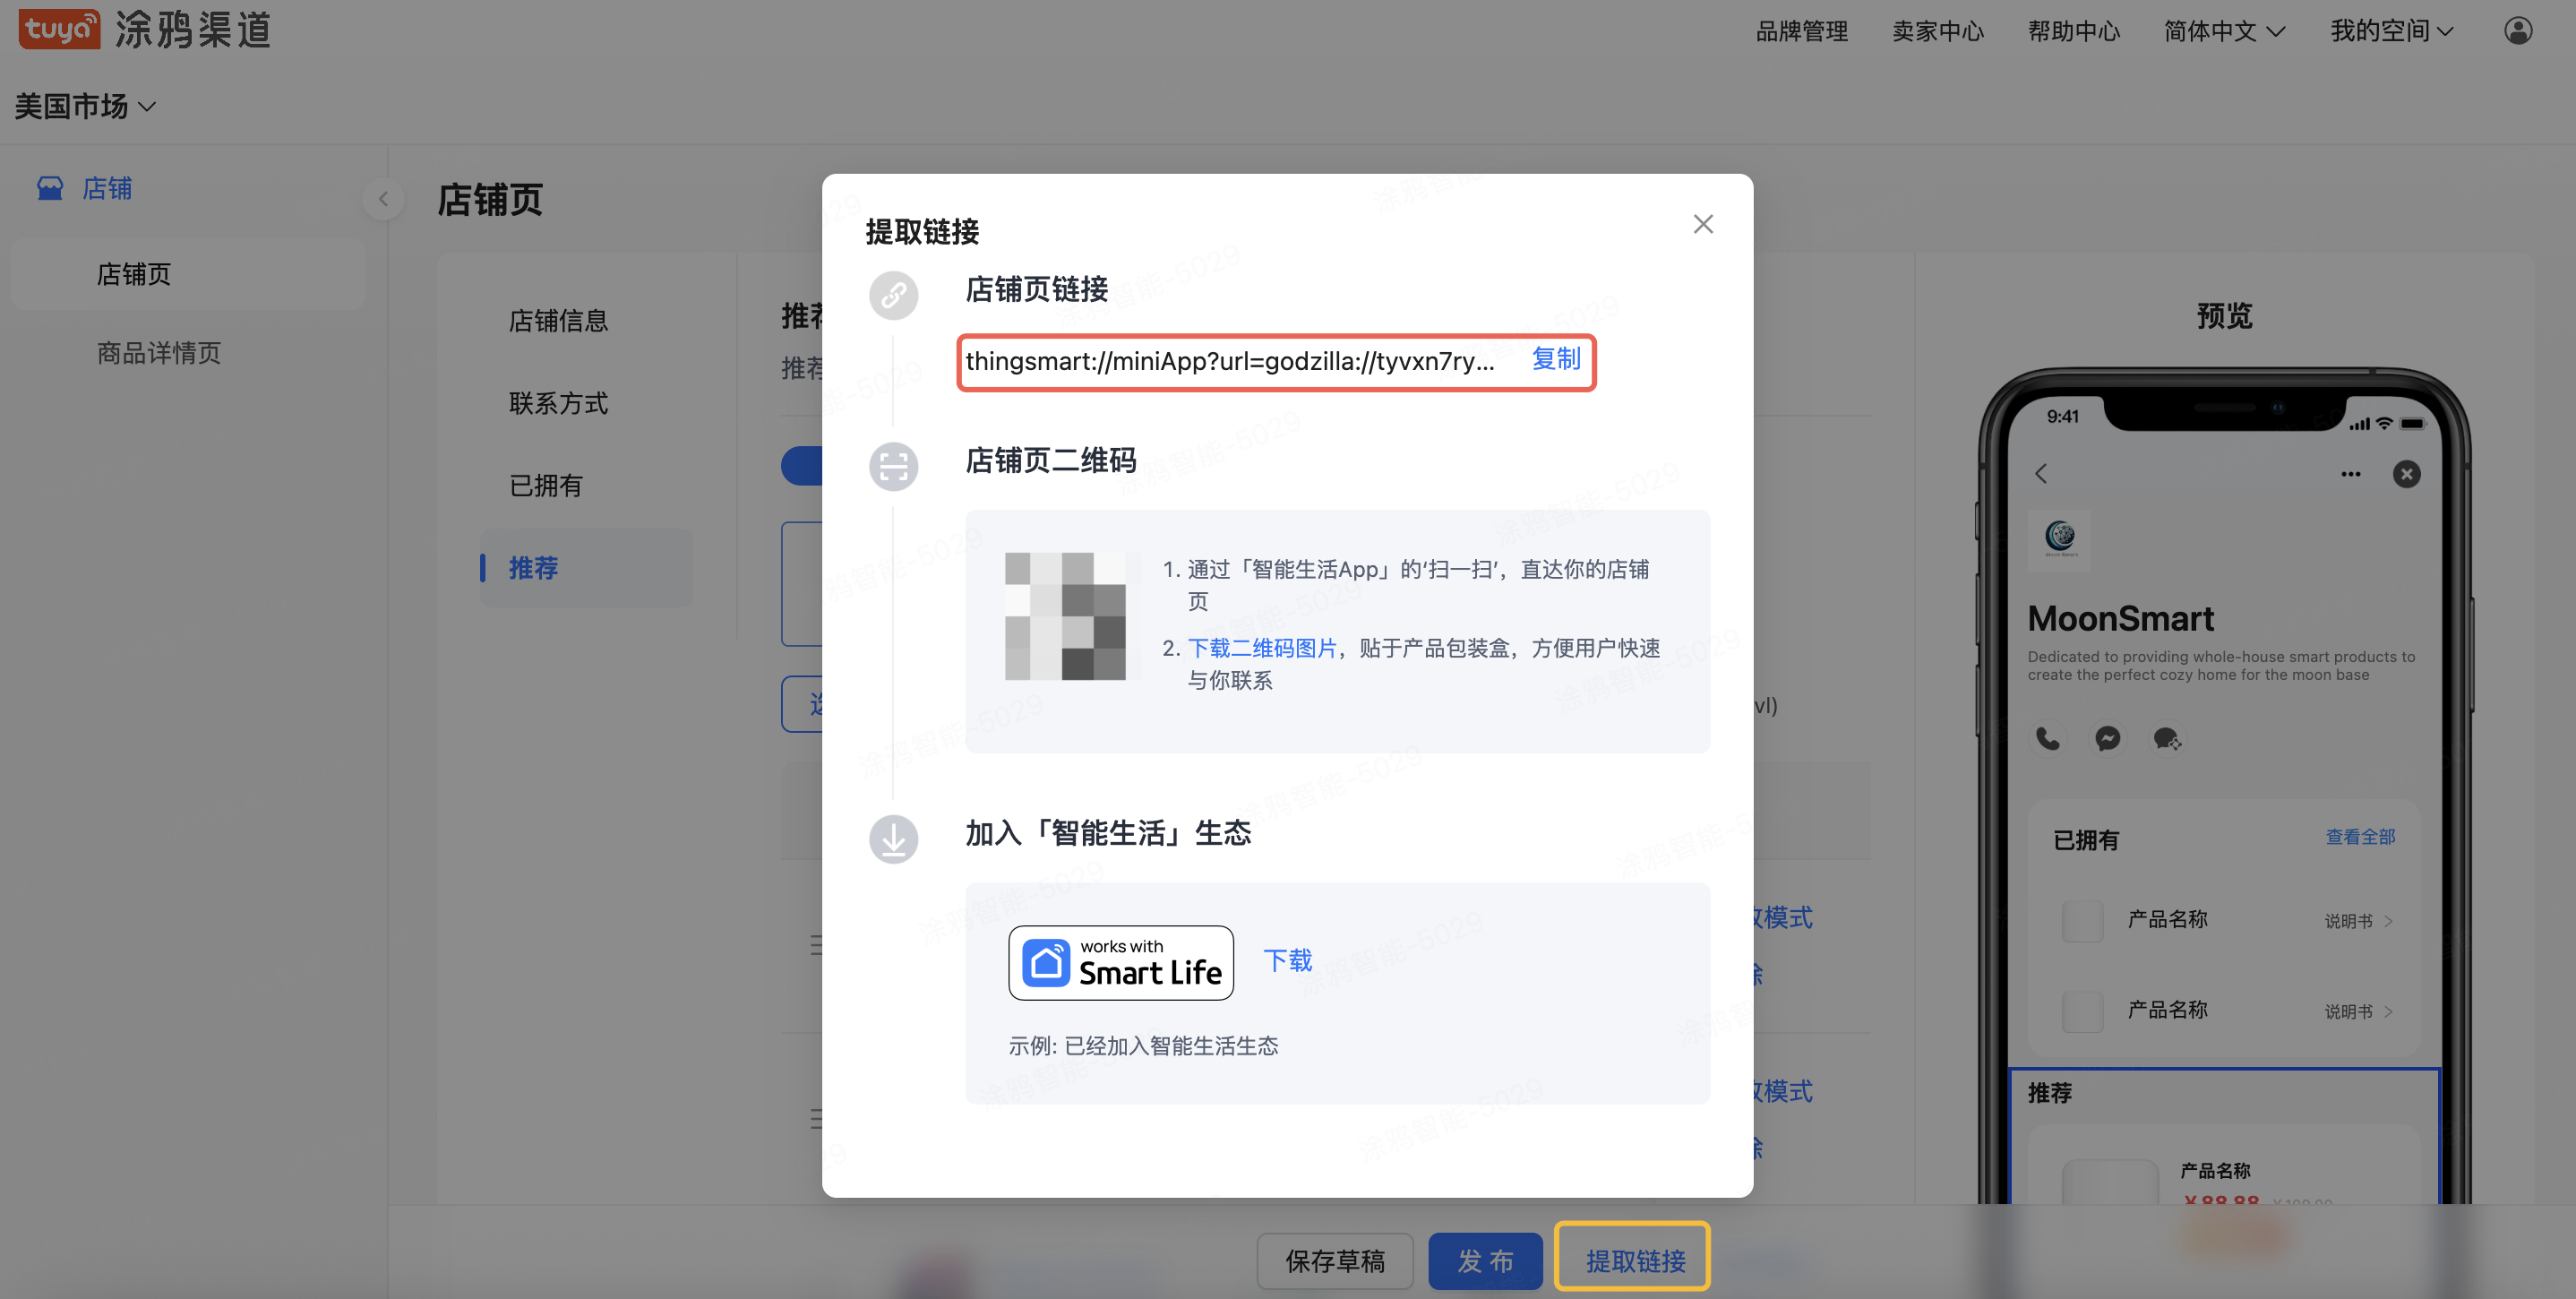Image resolution: width=2576 pixels, height=1299 pixels.
Task: Click the download icon beside 加入「智能生活」生态
Action: pos(893,839)
